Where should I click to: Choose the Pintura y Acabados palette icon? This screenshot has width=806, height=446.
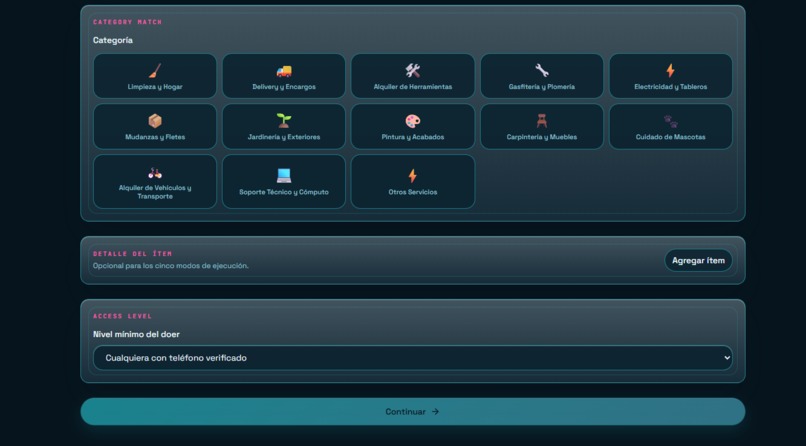413,121
